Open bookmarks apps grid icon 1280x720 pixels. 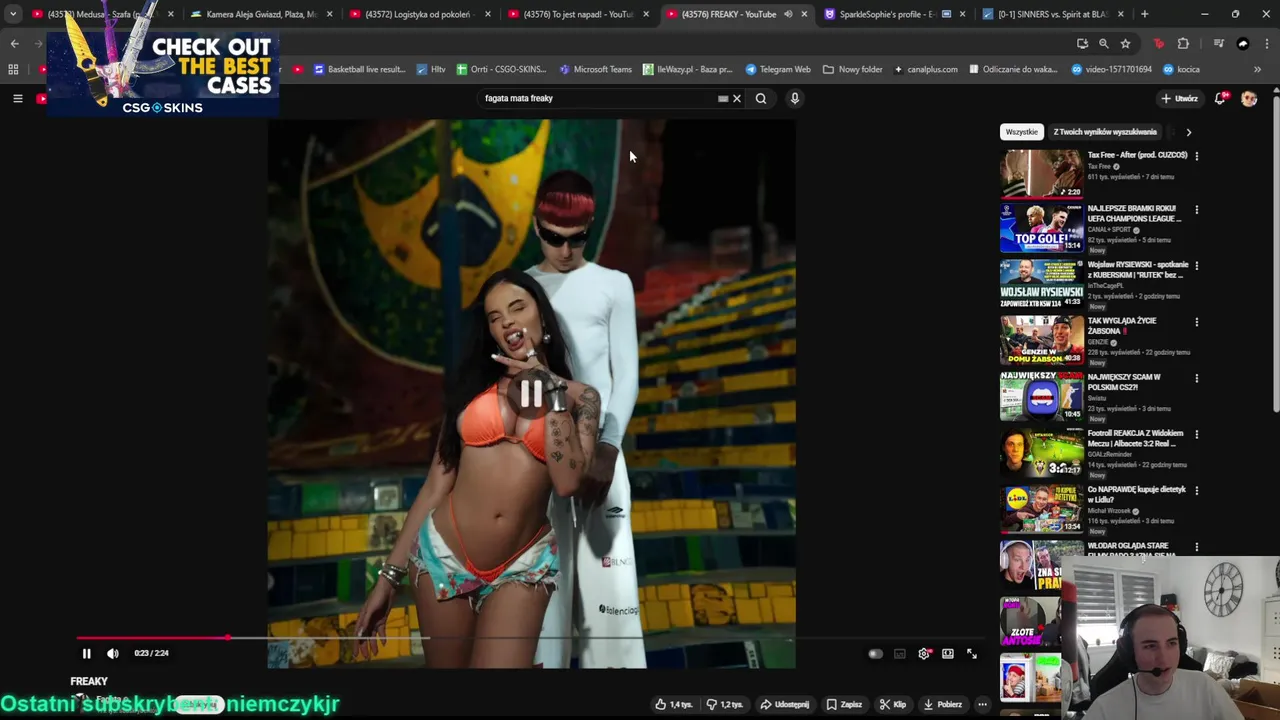tap(13, 69)
